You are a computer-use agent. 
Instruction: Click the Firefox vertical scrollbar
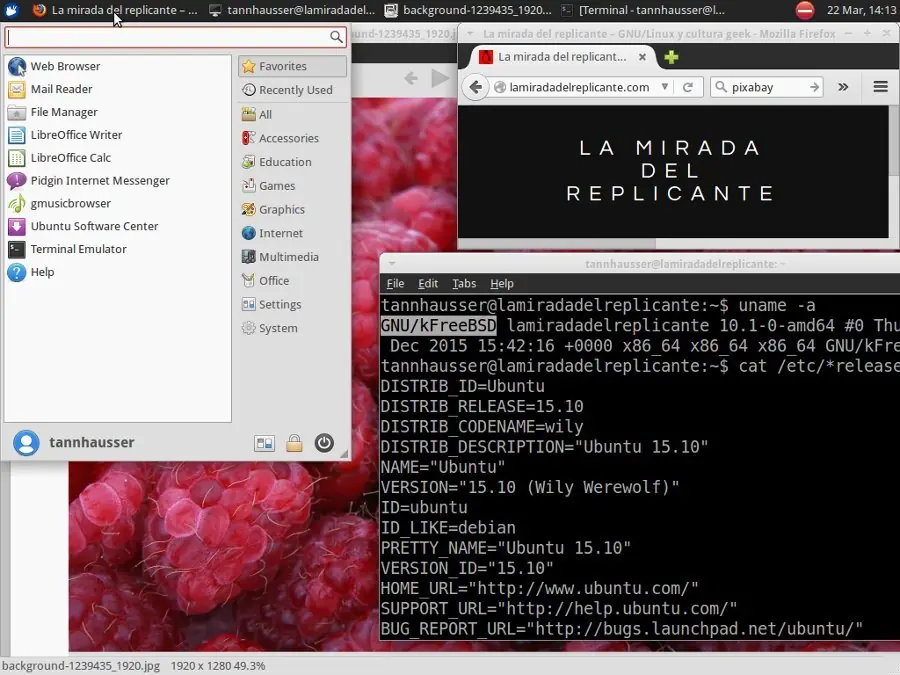coord(895,141)
